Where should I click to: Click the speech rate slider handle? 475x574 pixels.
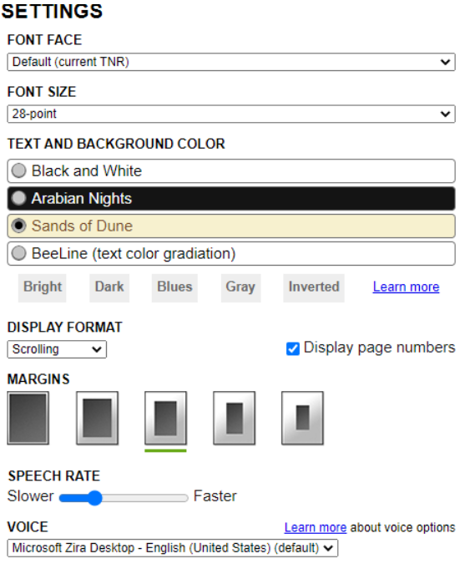coord(95,498)
